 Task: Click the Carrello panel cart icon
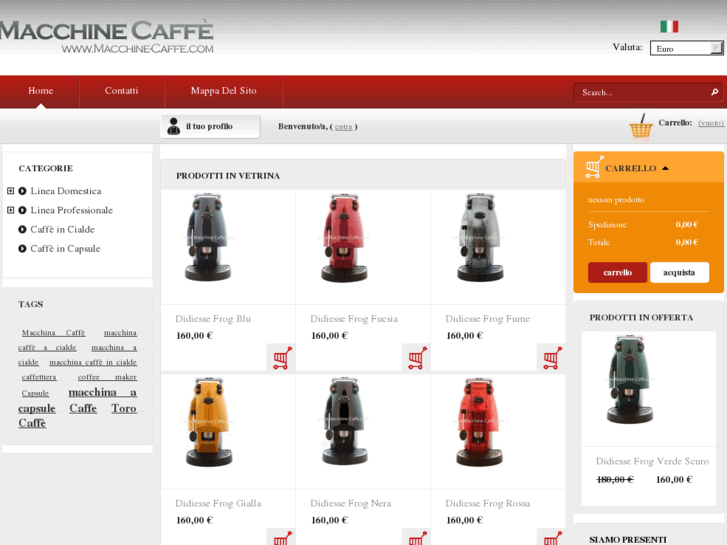[x=594, y=167]
